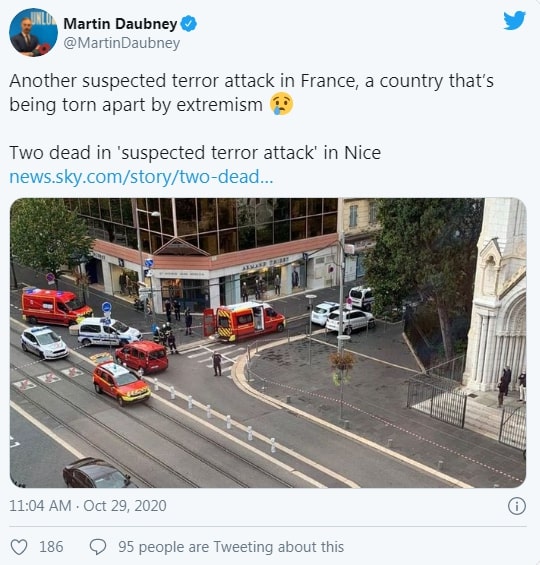Follow the news.sky.com story link
Image resolution: width=540 pixels, height=565 pixels.
click(x=141, y=177)
